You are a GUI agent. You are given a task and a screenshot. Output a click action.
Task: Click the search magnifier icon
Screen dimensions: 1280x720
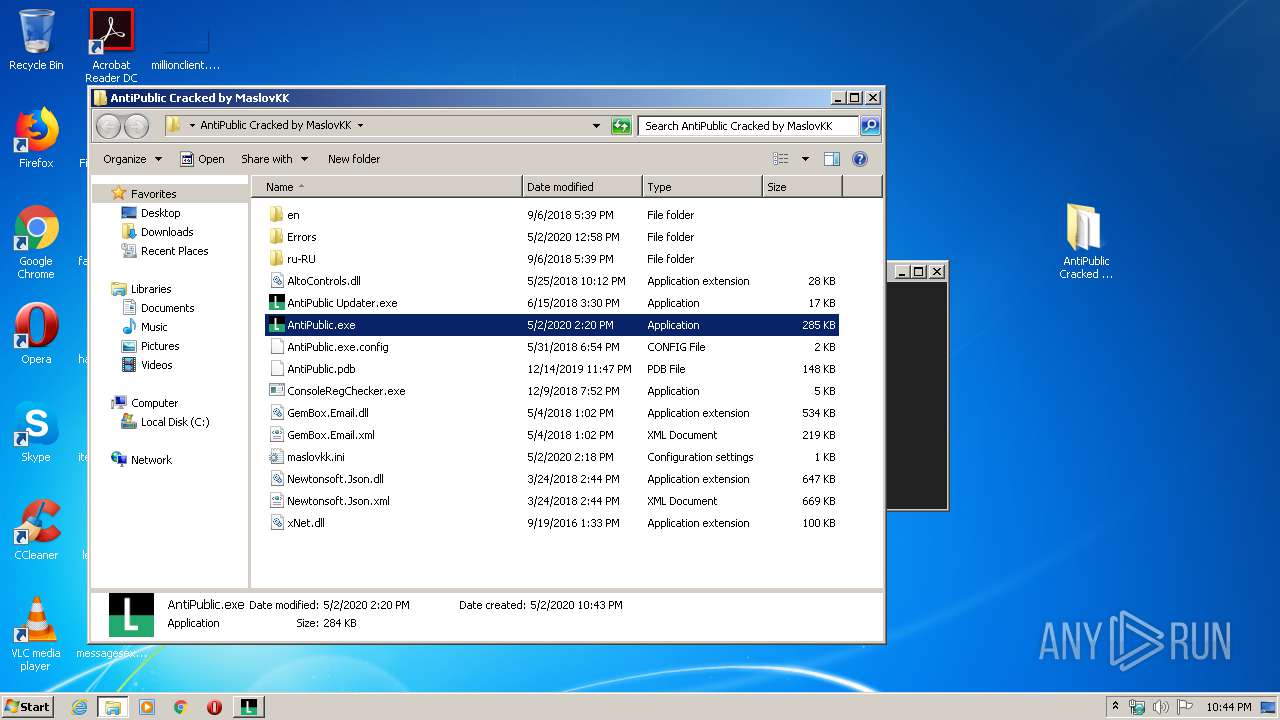(x=870, y=126)
